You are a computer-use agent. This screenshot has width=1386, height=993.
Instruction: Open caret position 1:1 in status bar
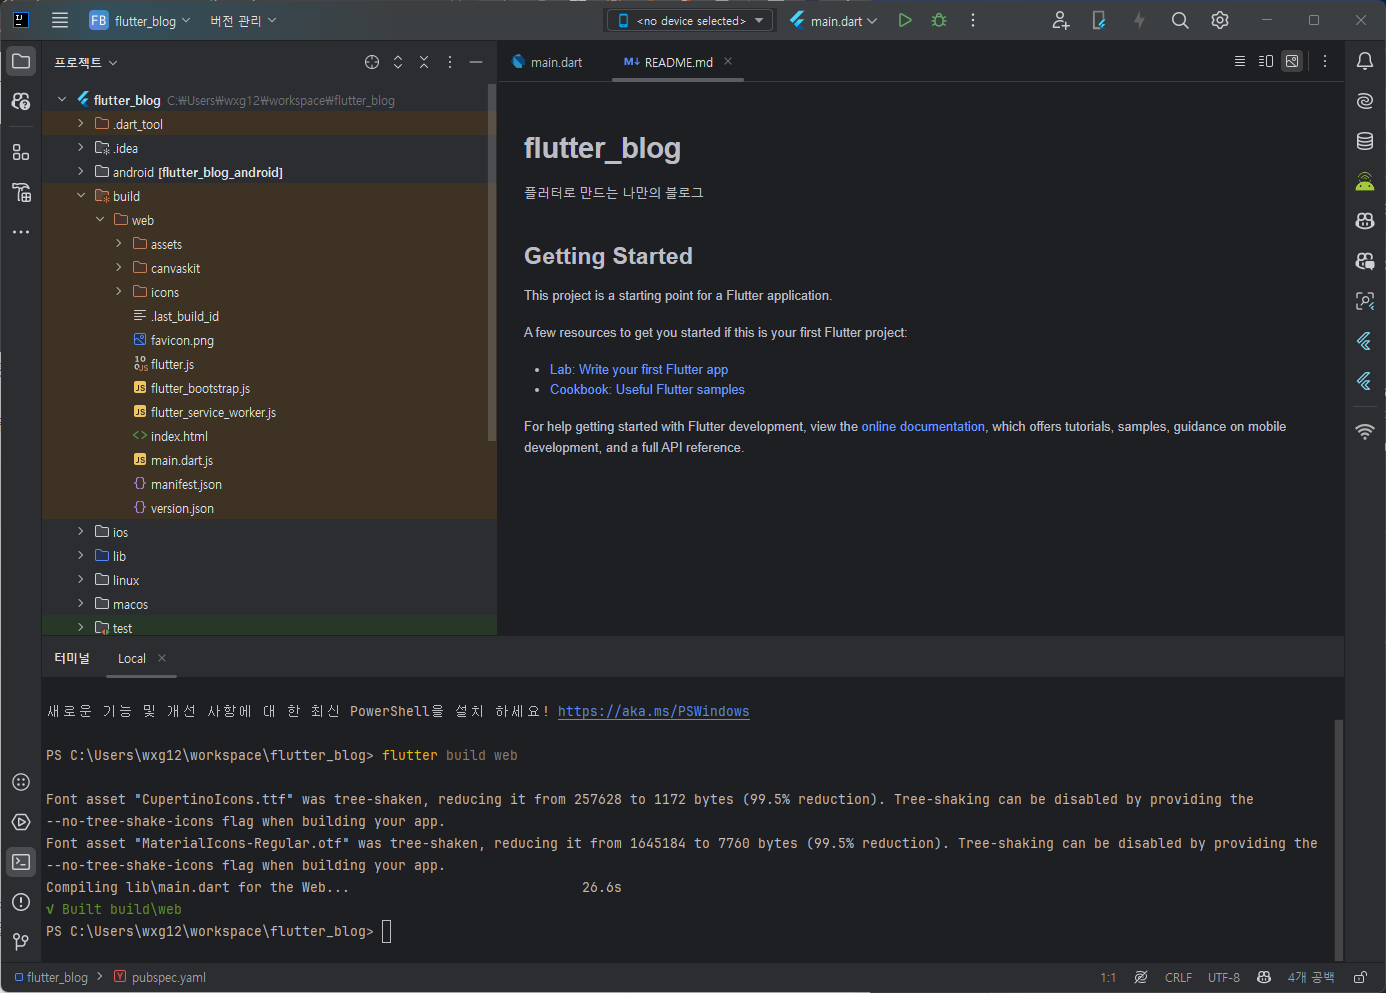coord(1108,977)
